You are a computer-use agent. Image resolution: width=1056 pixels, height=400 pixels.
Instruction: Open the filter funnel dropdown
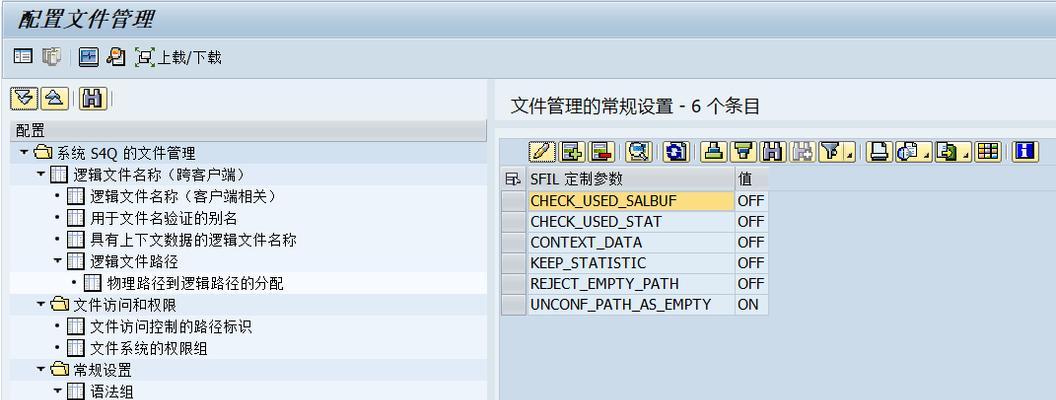pyautogui.click(x=837, y=152)
